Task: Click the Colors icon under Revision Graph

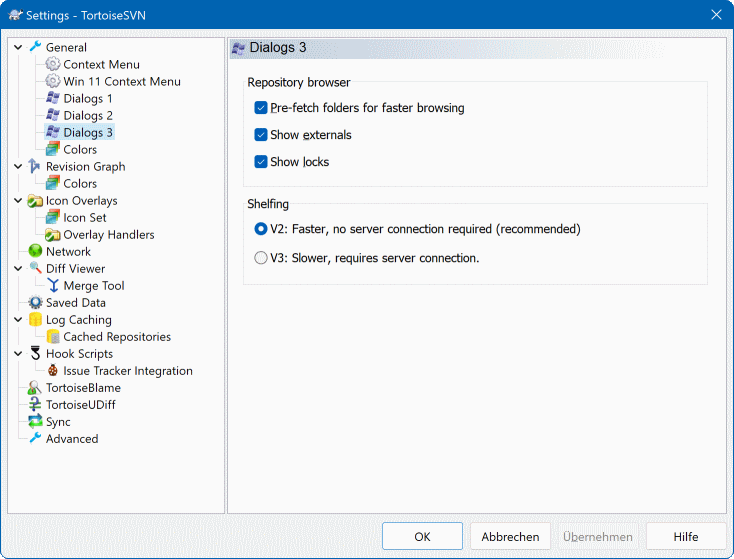Action: tap(53, 183)
